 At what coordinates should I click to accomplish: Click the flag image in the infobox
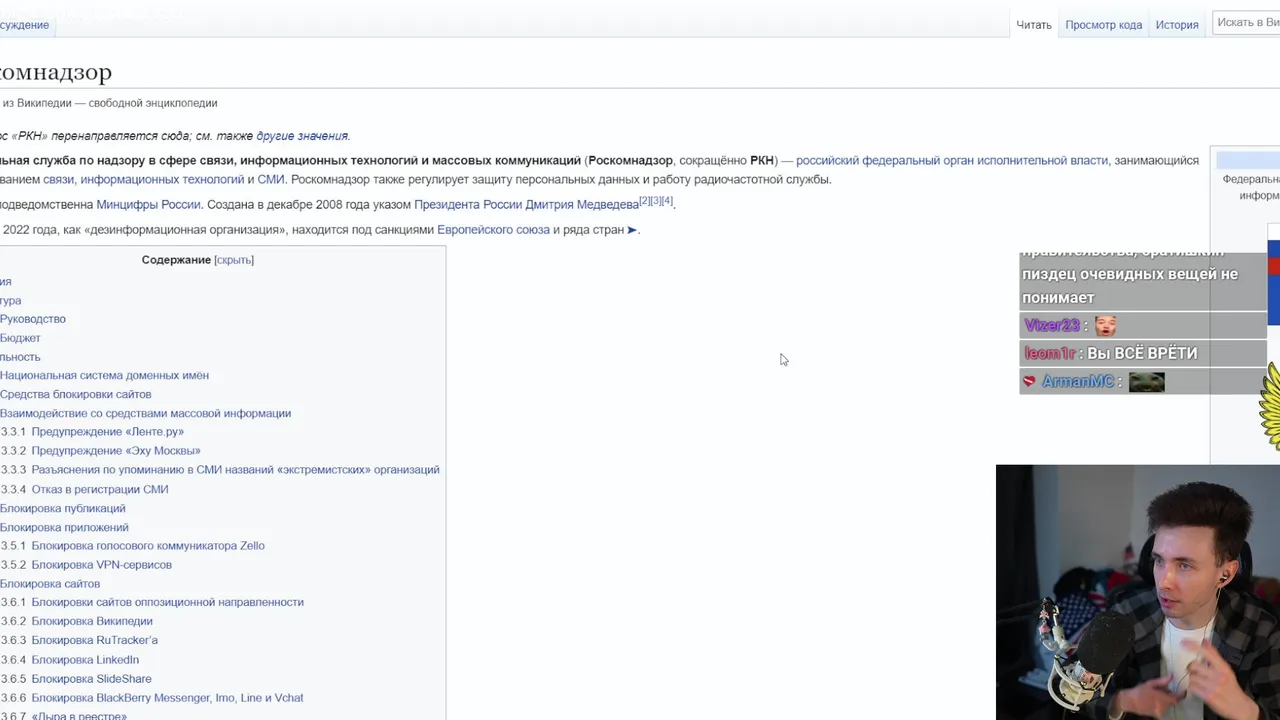pyautogui.click(x=1274, y=275)
